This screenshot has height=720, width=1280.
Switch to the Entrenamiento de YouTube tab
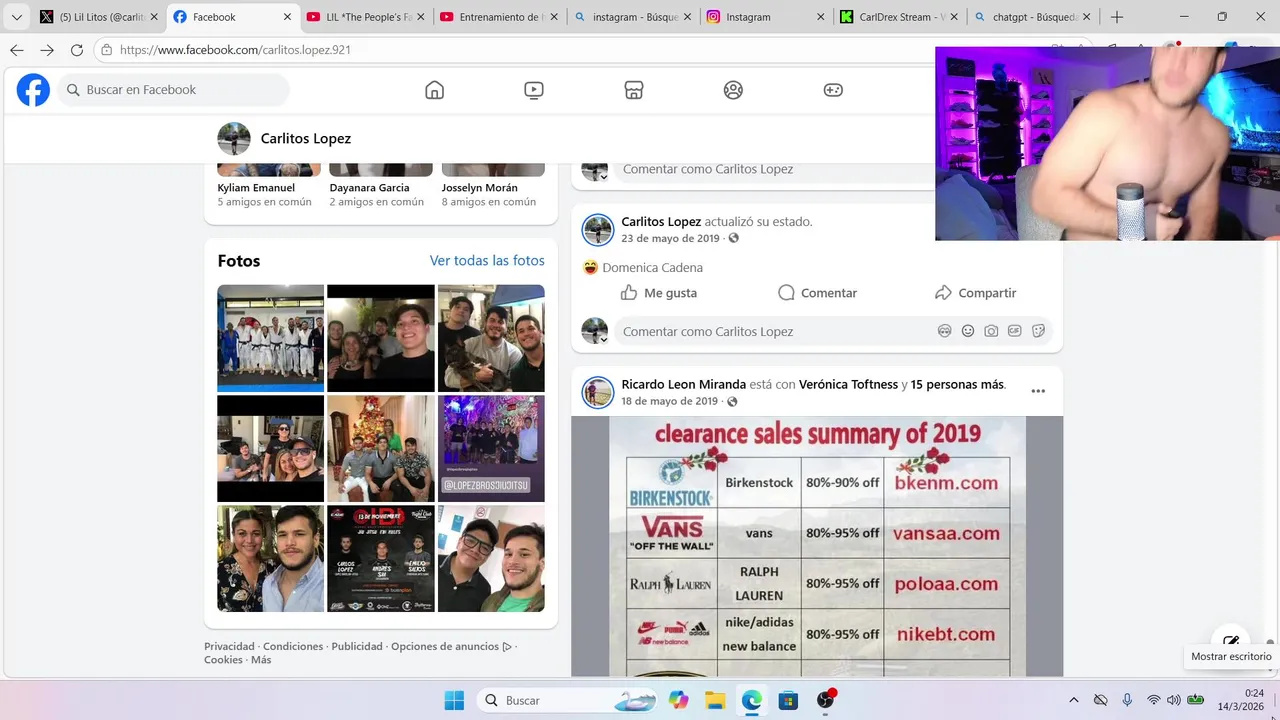[498, 17]
